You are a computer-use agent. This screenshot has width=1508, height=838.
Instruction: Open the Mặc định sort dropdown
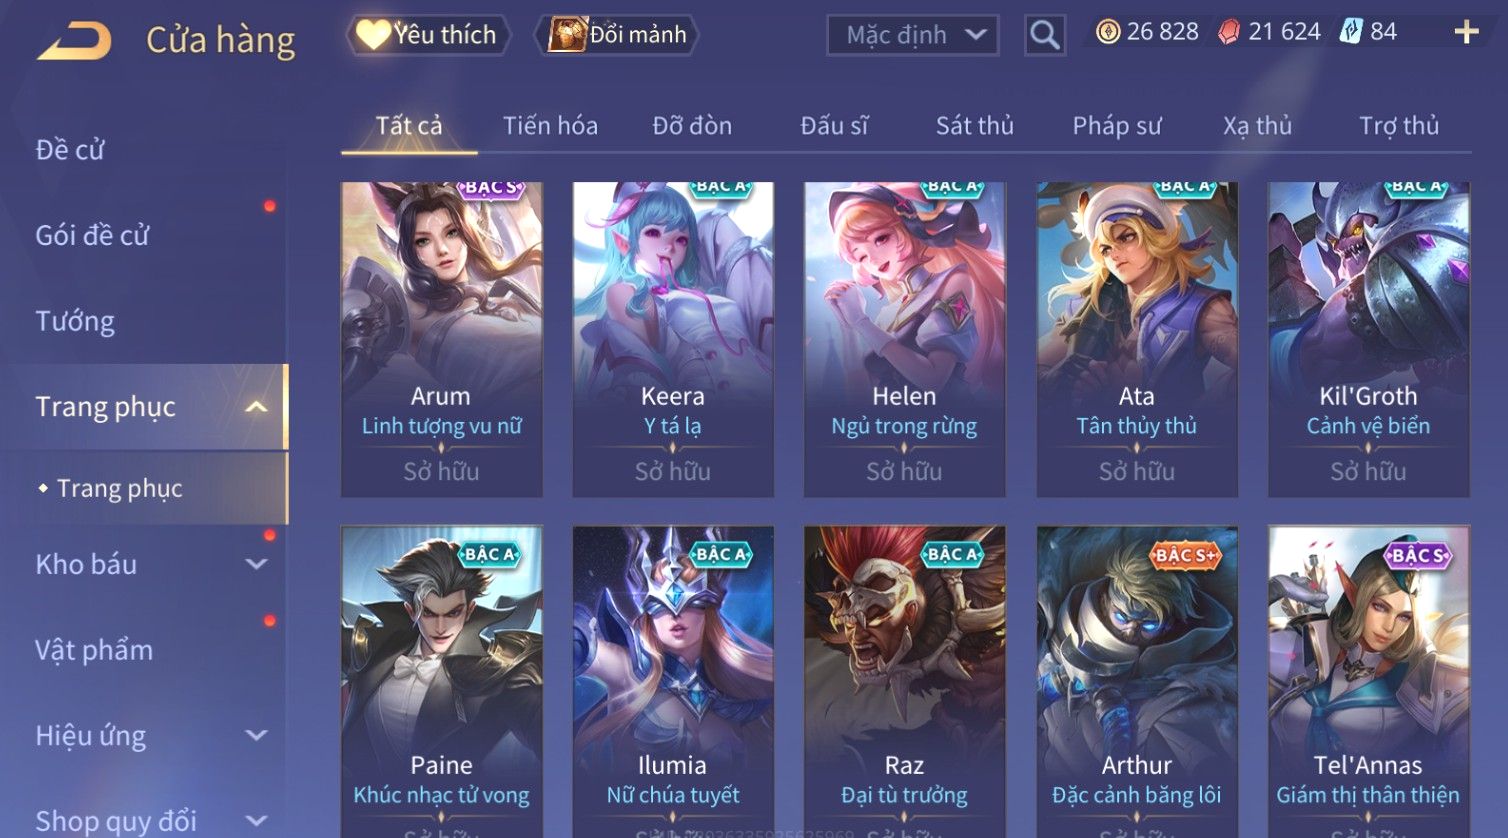click(912, 35)
